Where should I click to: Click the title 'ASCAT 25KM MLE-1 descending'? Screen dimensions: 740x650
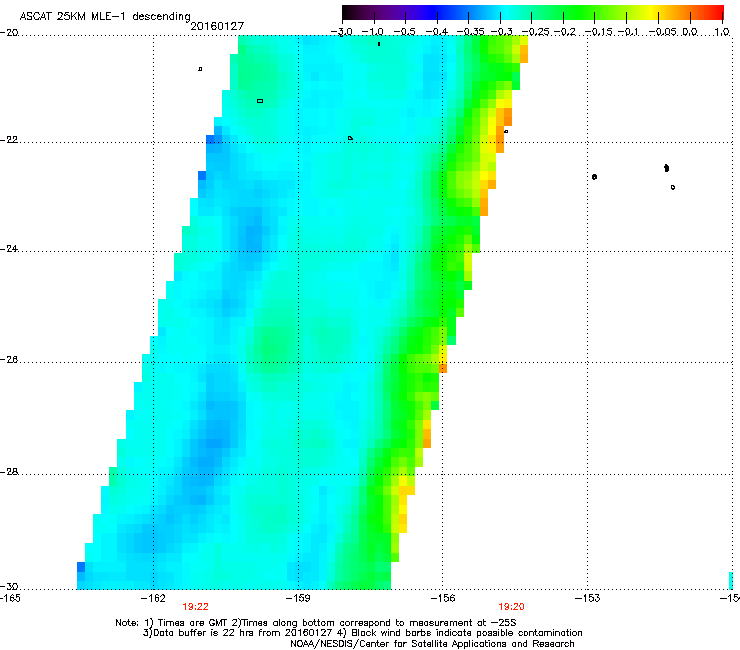click(x=105, y=16)
